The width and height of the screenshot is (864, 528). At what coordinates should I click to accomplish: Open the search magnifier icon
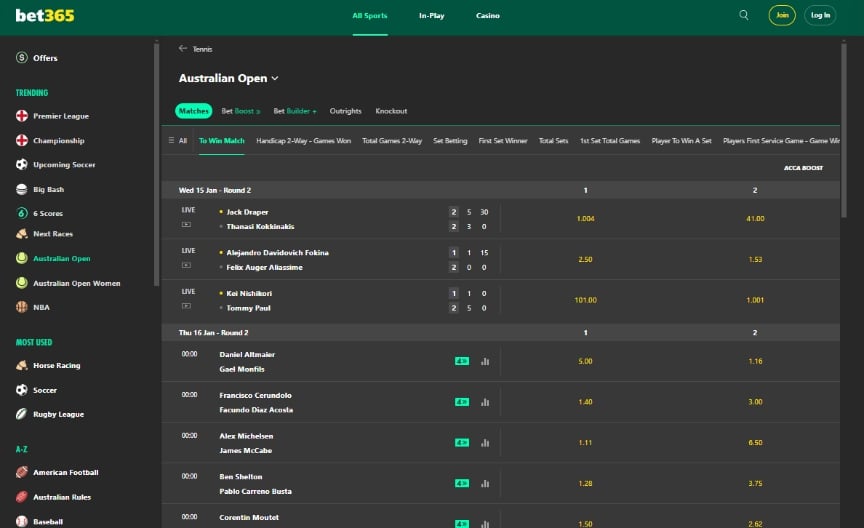coord(744,15)
